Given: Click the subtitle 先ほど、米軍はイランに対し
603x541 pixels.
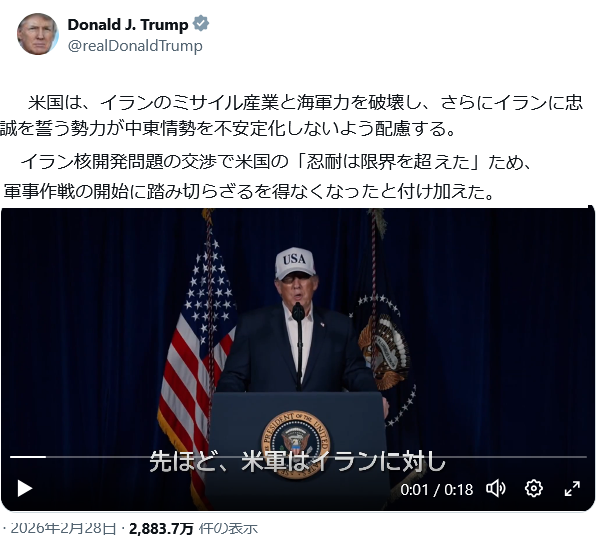Looking at the screenshot, I should coord(297,461).
